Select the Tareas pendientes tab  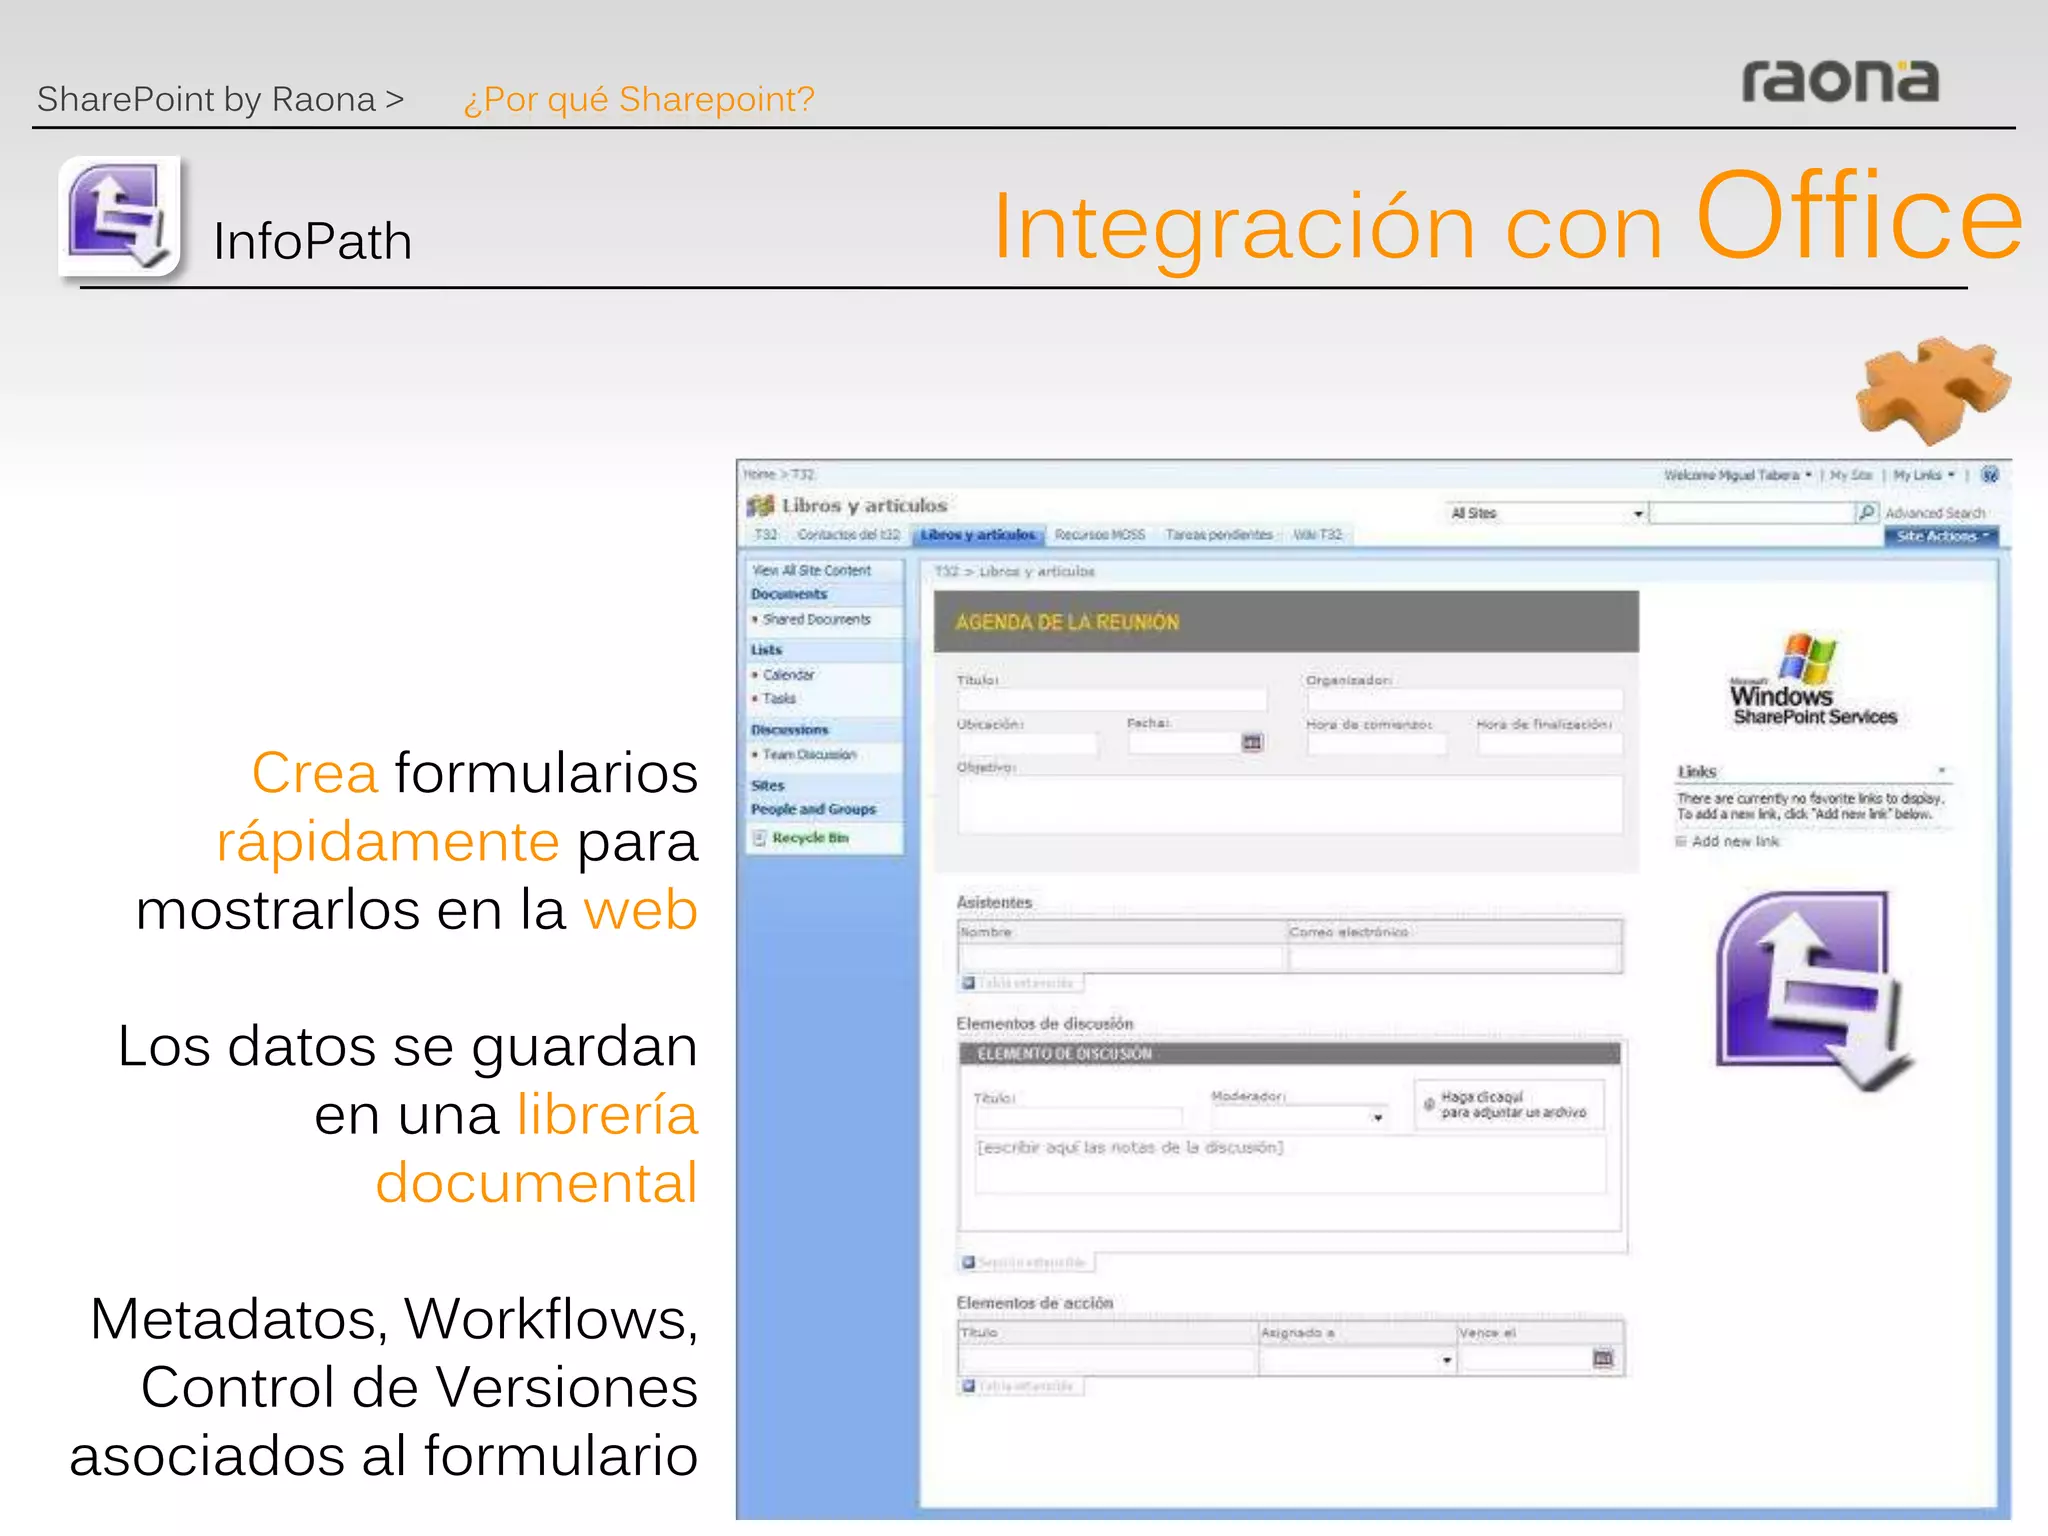1219,535
